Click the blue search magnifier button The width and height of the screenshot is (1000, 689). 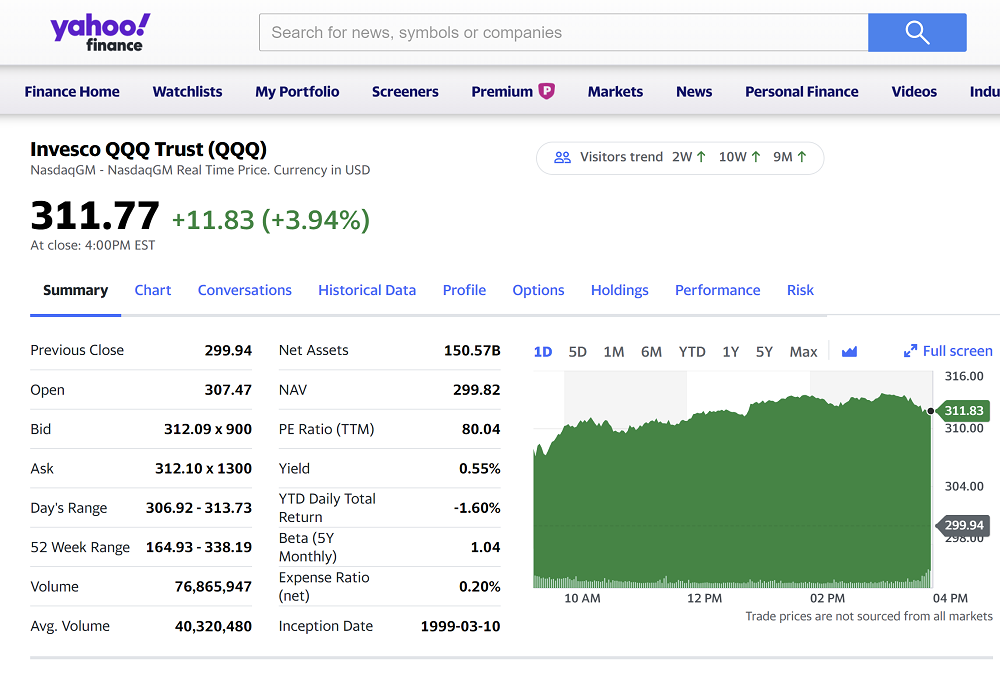917,33
